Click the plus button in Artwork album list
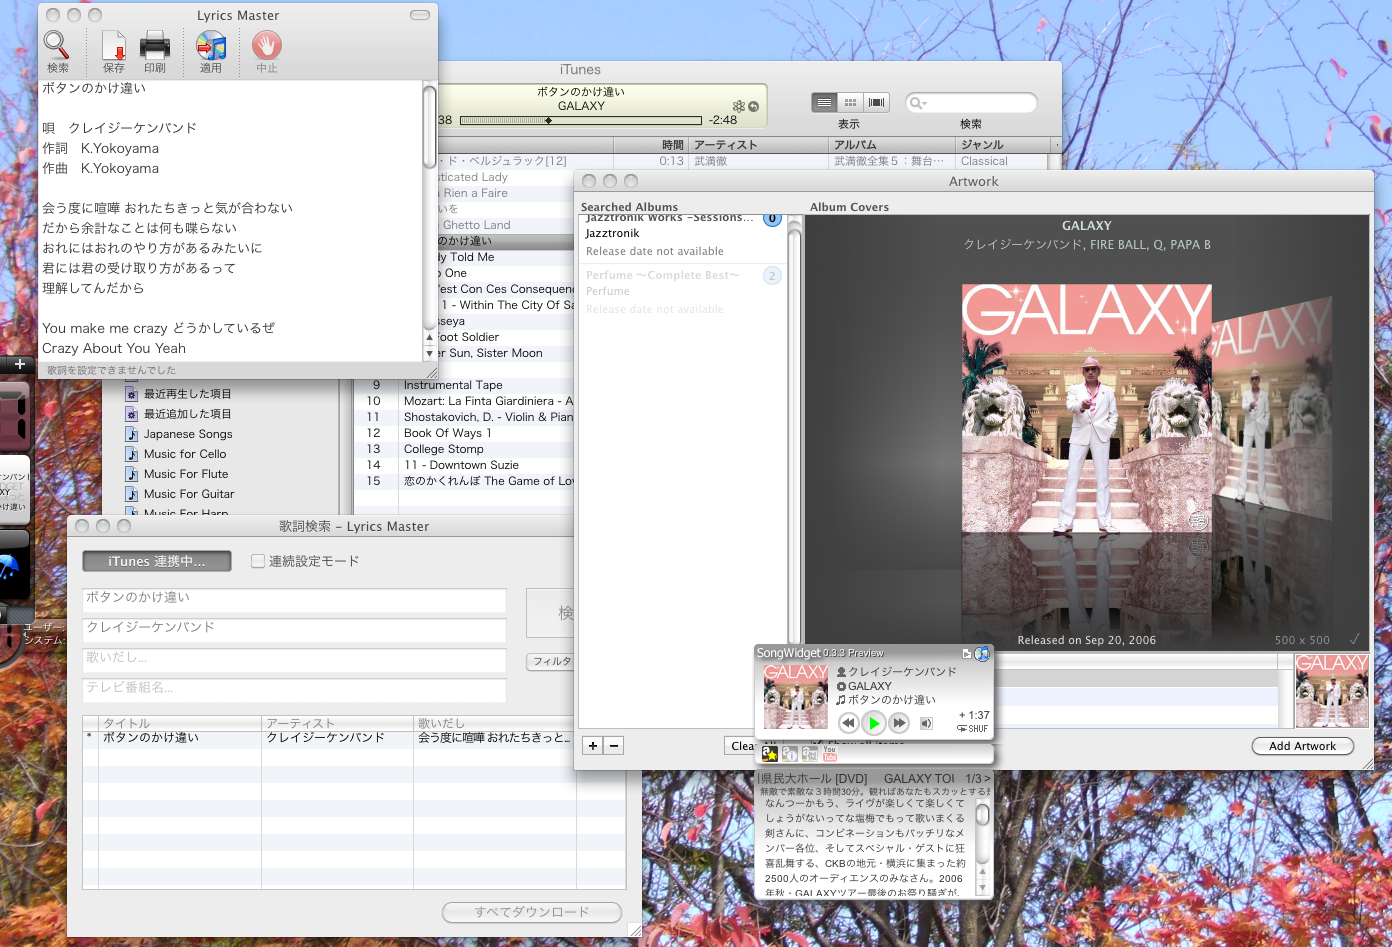This screenshot has height=947, width=1392. coord(593,745)
